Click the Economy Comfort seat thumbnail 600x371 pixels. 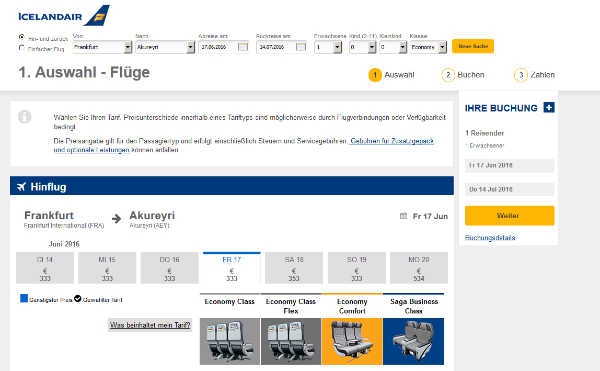tap(352, 341)
